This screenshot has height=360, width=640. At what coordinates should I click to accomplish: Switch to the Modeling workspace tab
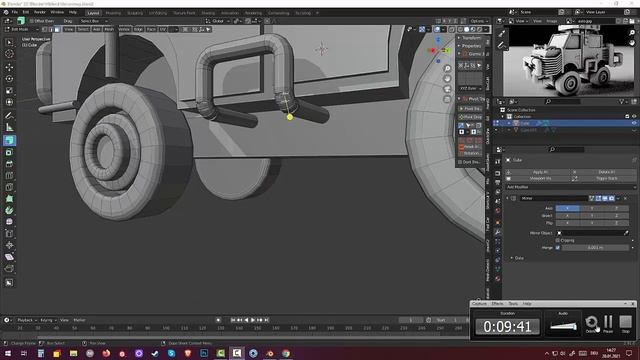[113, 13]
